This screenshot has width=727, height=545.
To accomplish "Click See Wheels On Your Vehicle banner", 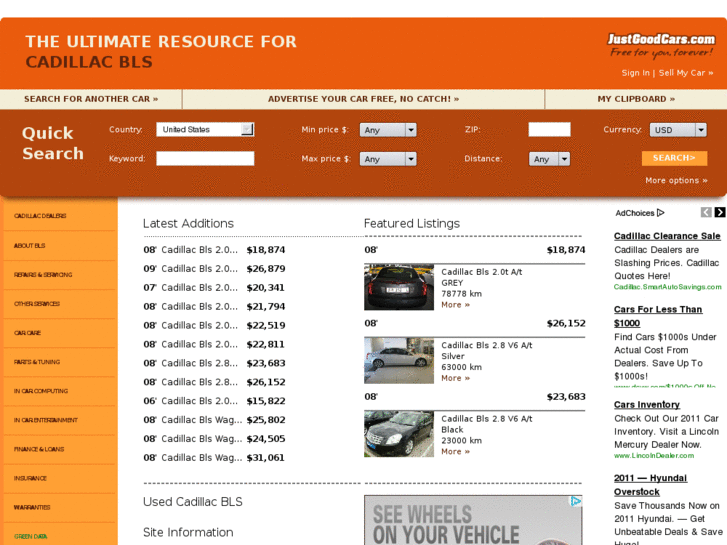I will click(473, 520).
